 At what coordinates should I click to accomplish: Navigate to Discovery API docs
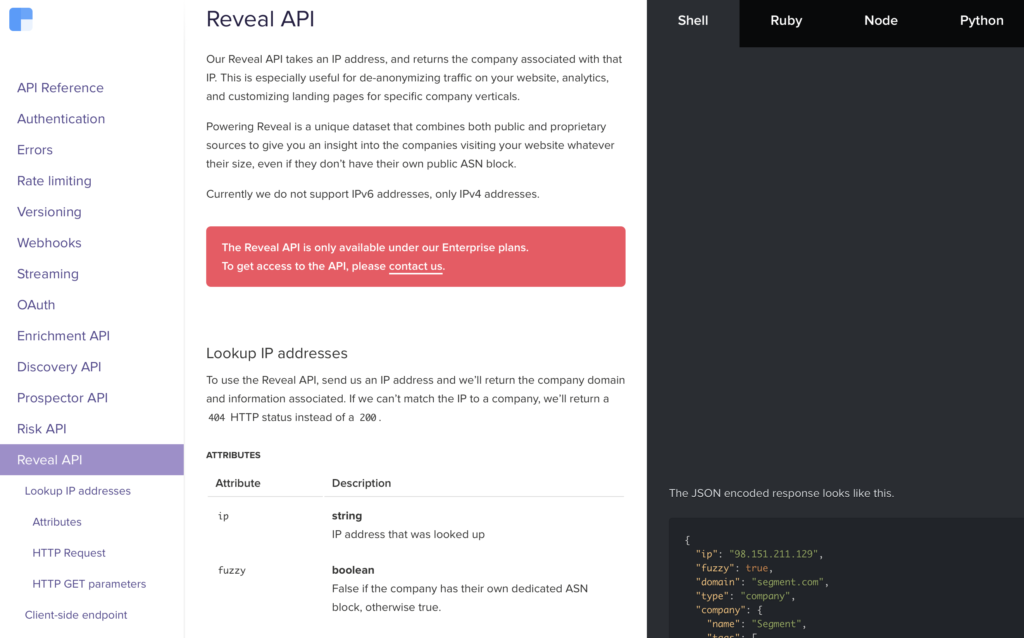(x=59, y=367)
